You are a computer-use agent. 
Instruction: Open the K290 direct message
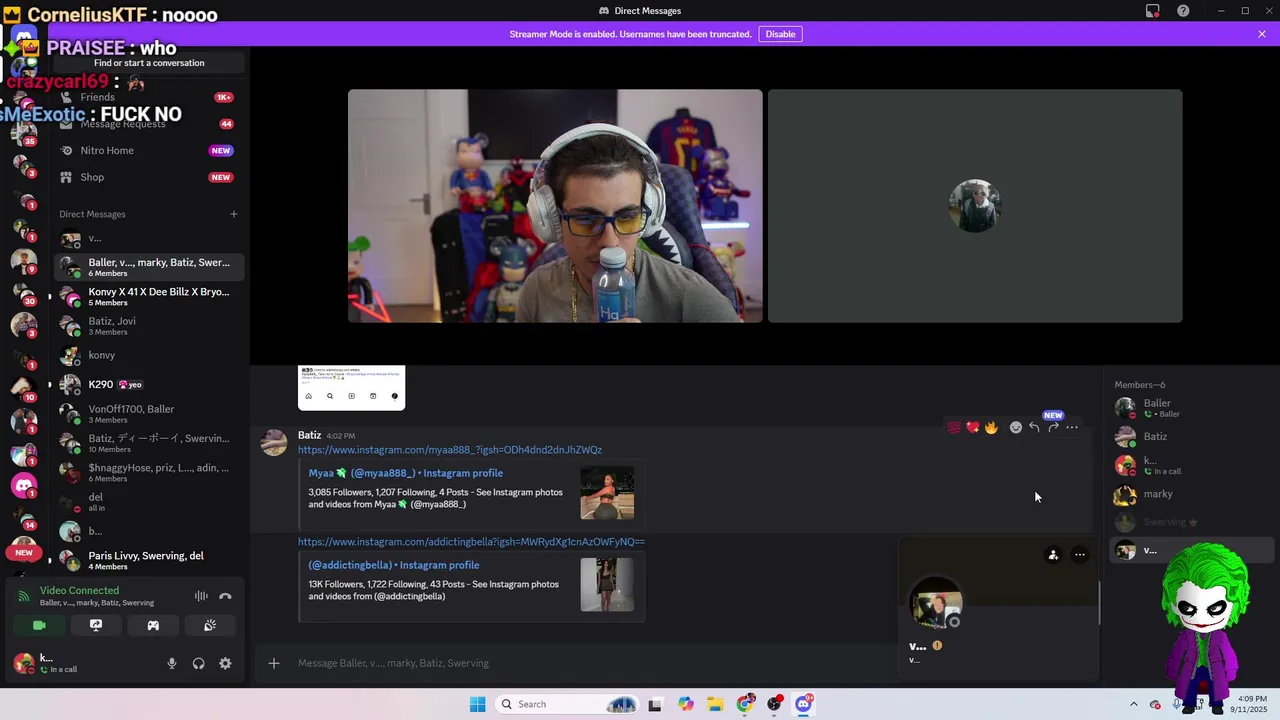(148, 384)
